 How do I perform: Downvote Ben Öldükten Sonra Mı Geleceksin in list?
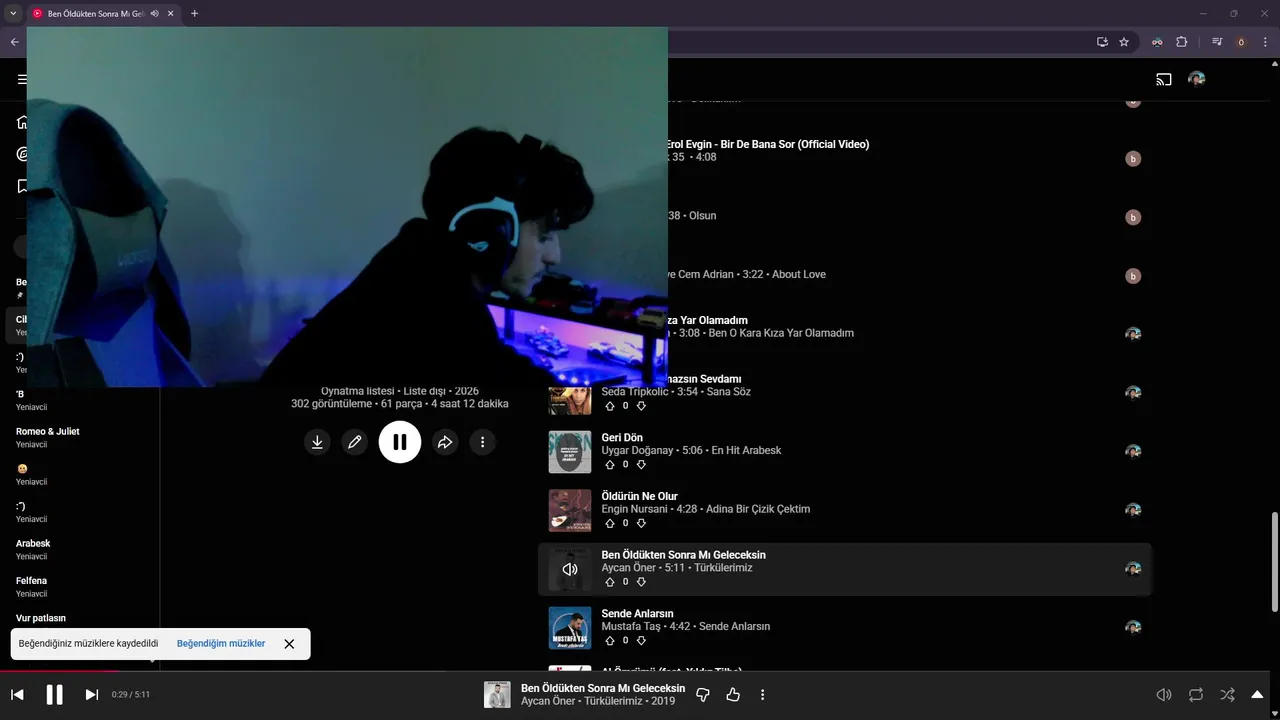point(641,581)
